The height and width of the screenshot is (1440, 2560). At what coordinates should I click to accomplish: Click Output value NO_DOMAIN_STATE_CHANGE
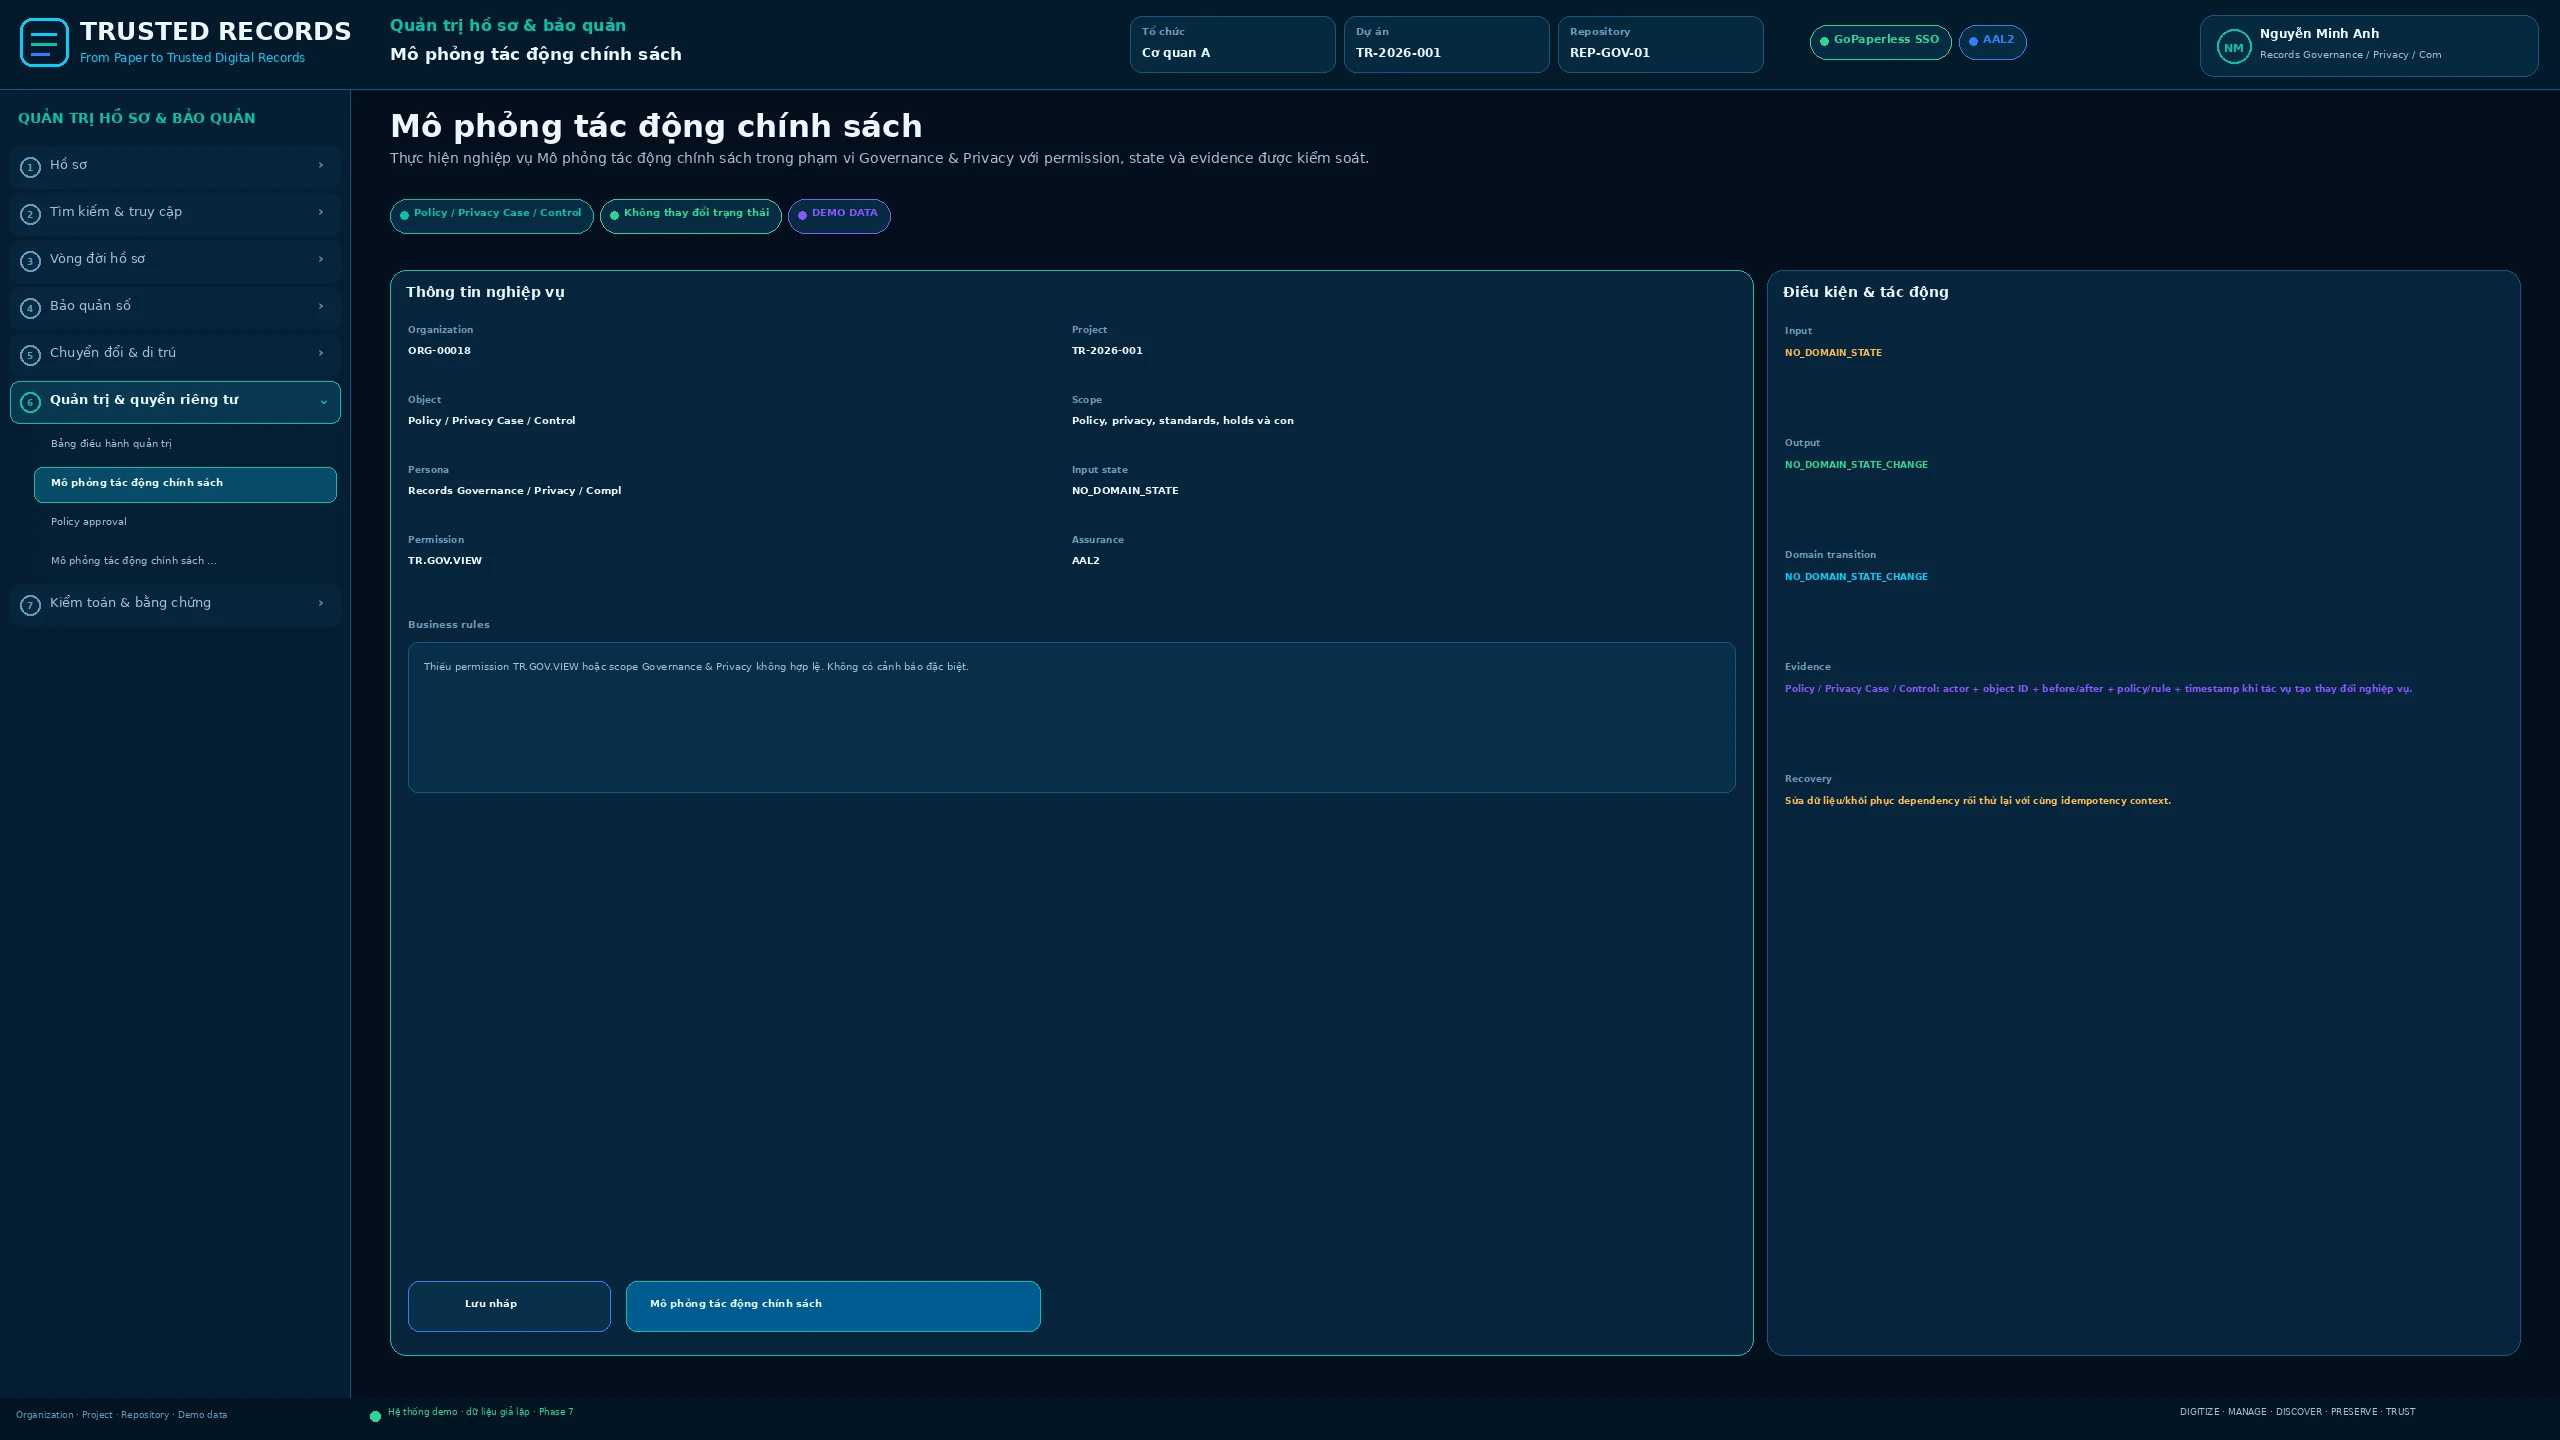[x=1856, y=465]
